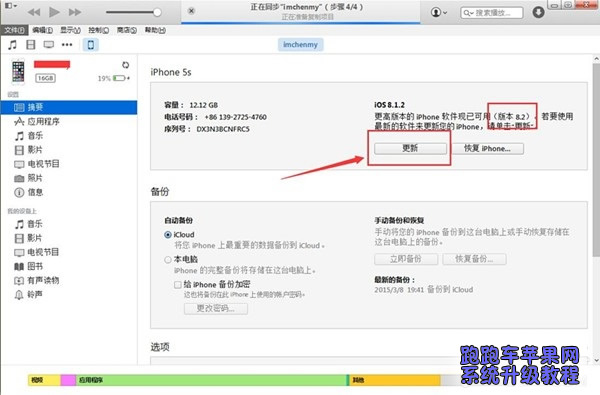600x395 pixels.
Task: Open the 帮助(H) menu
Action: (x=155, y=30)
